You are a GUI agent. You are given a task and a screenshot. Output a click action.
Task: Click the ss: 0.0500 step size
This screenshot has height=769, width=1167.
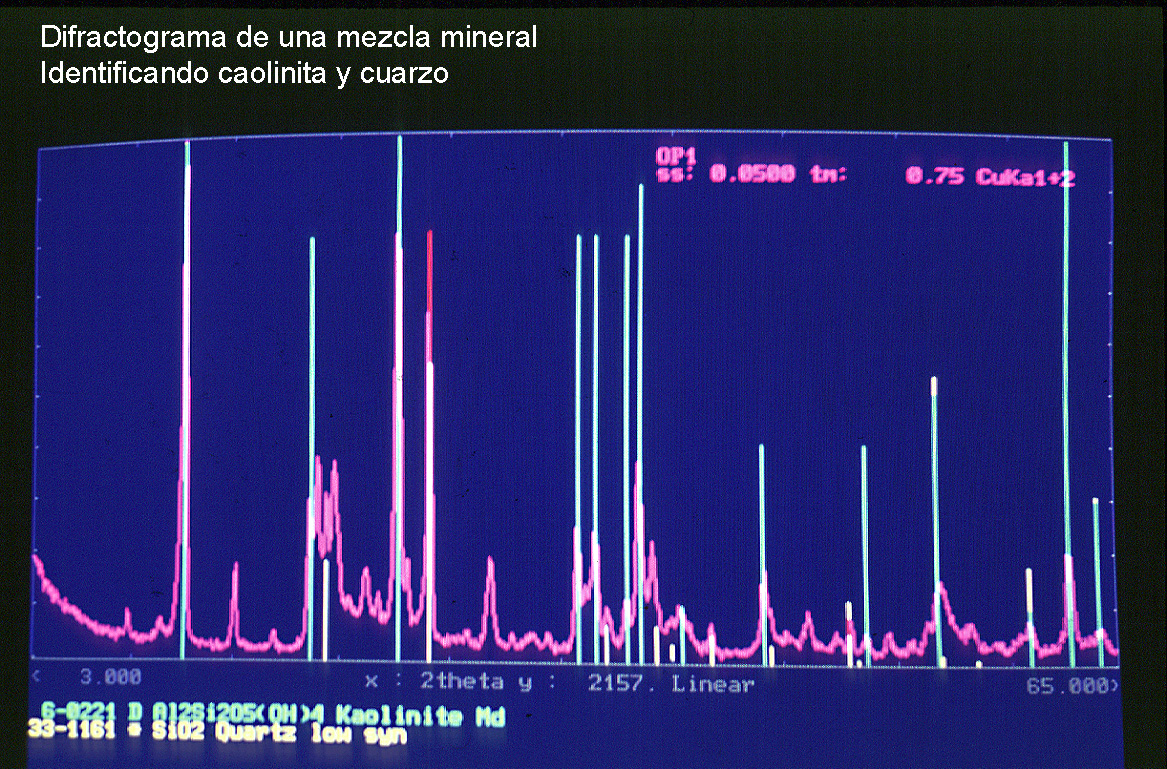725,174
